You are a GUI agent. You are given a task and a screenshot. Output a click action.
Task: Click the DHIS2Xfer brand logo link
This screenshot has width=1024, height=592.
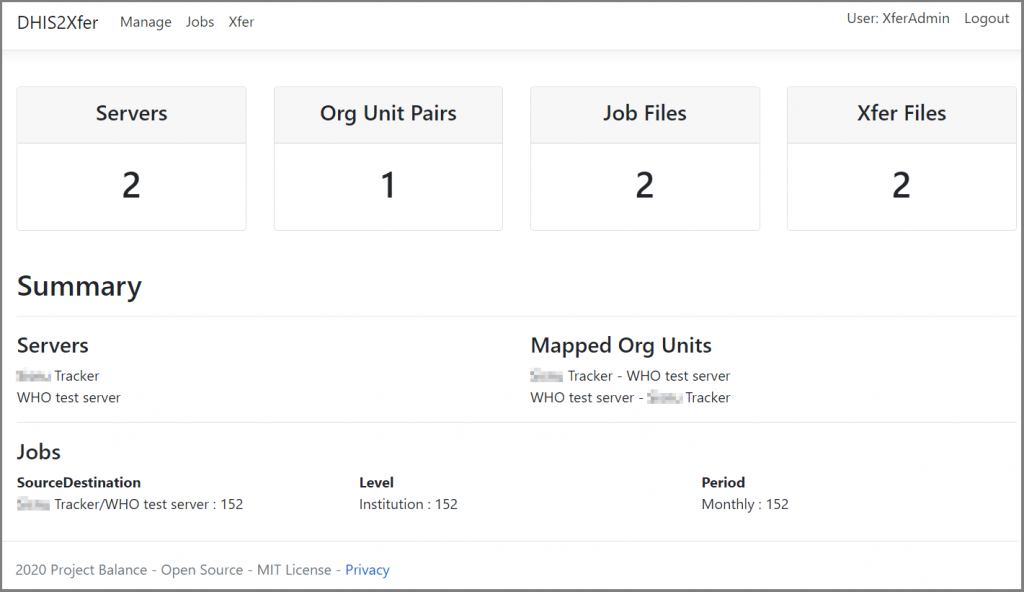click(x=57, y=22)
